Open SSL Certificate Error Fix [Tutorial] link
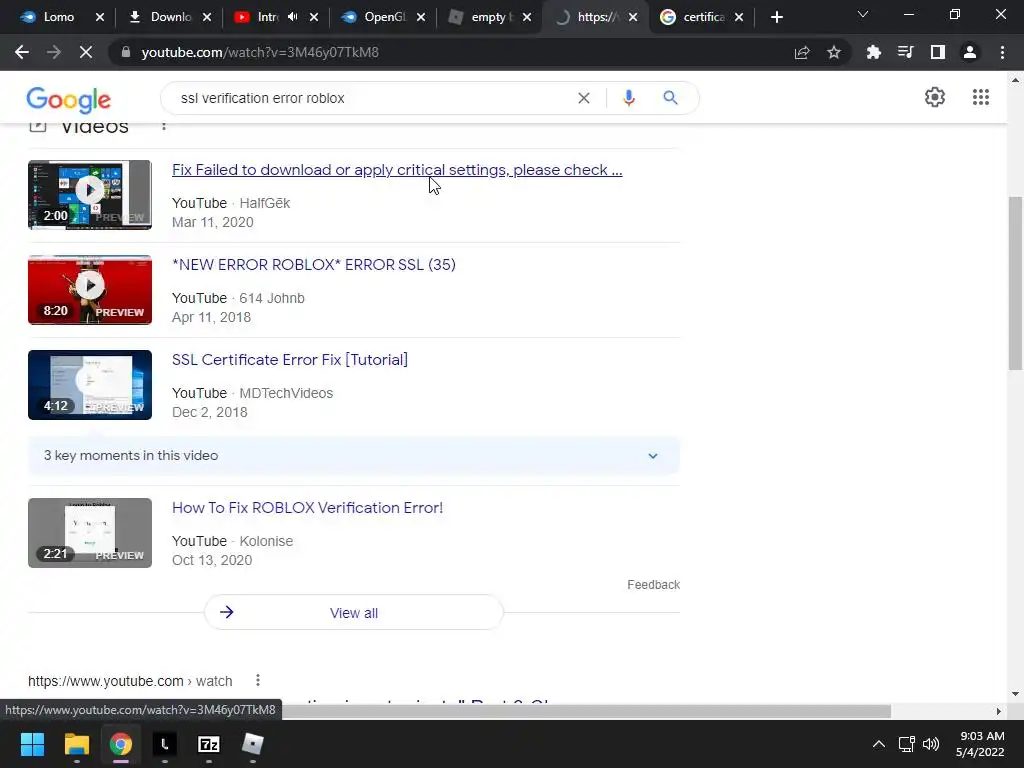This screenshot has height=768, width=1024. click(x=290, y=360)
